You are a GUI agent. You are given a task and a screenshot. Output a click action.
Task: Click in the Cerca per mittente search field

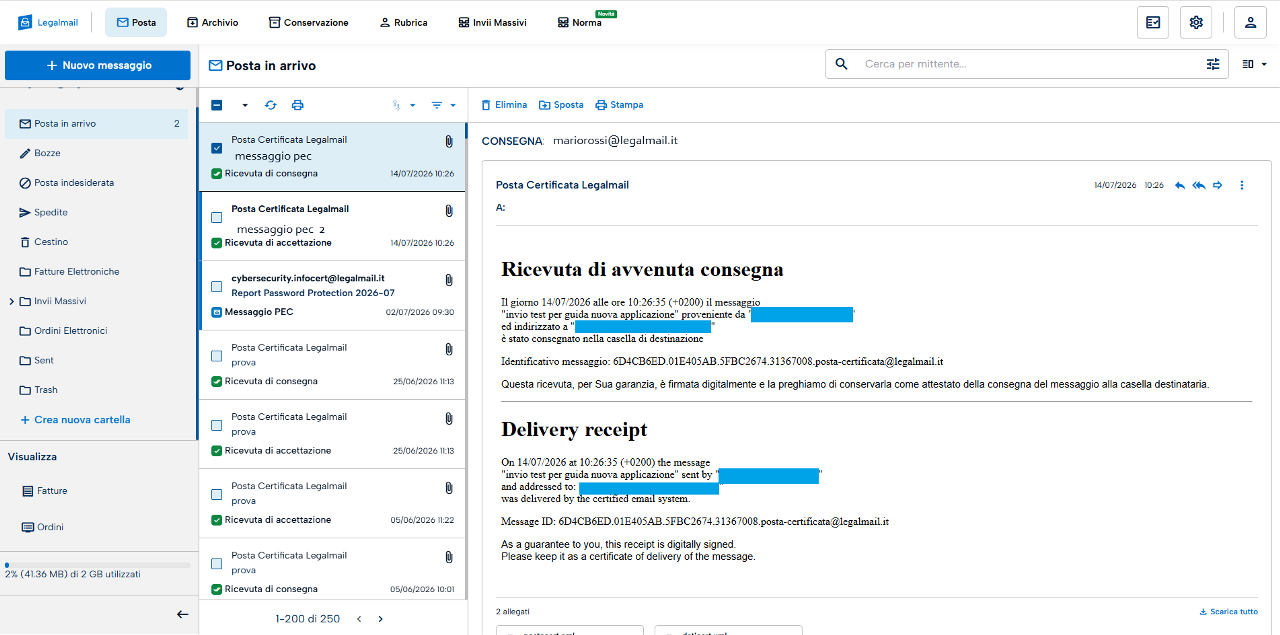[1027, 64]
